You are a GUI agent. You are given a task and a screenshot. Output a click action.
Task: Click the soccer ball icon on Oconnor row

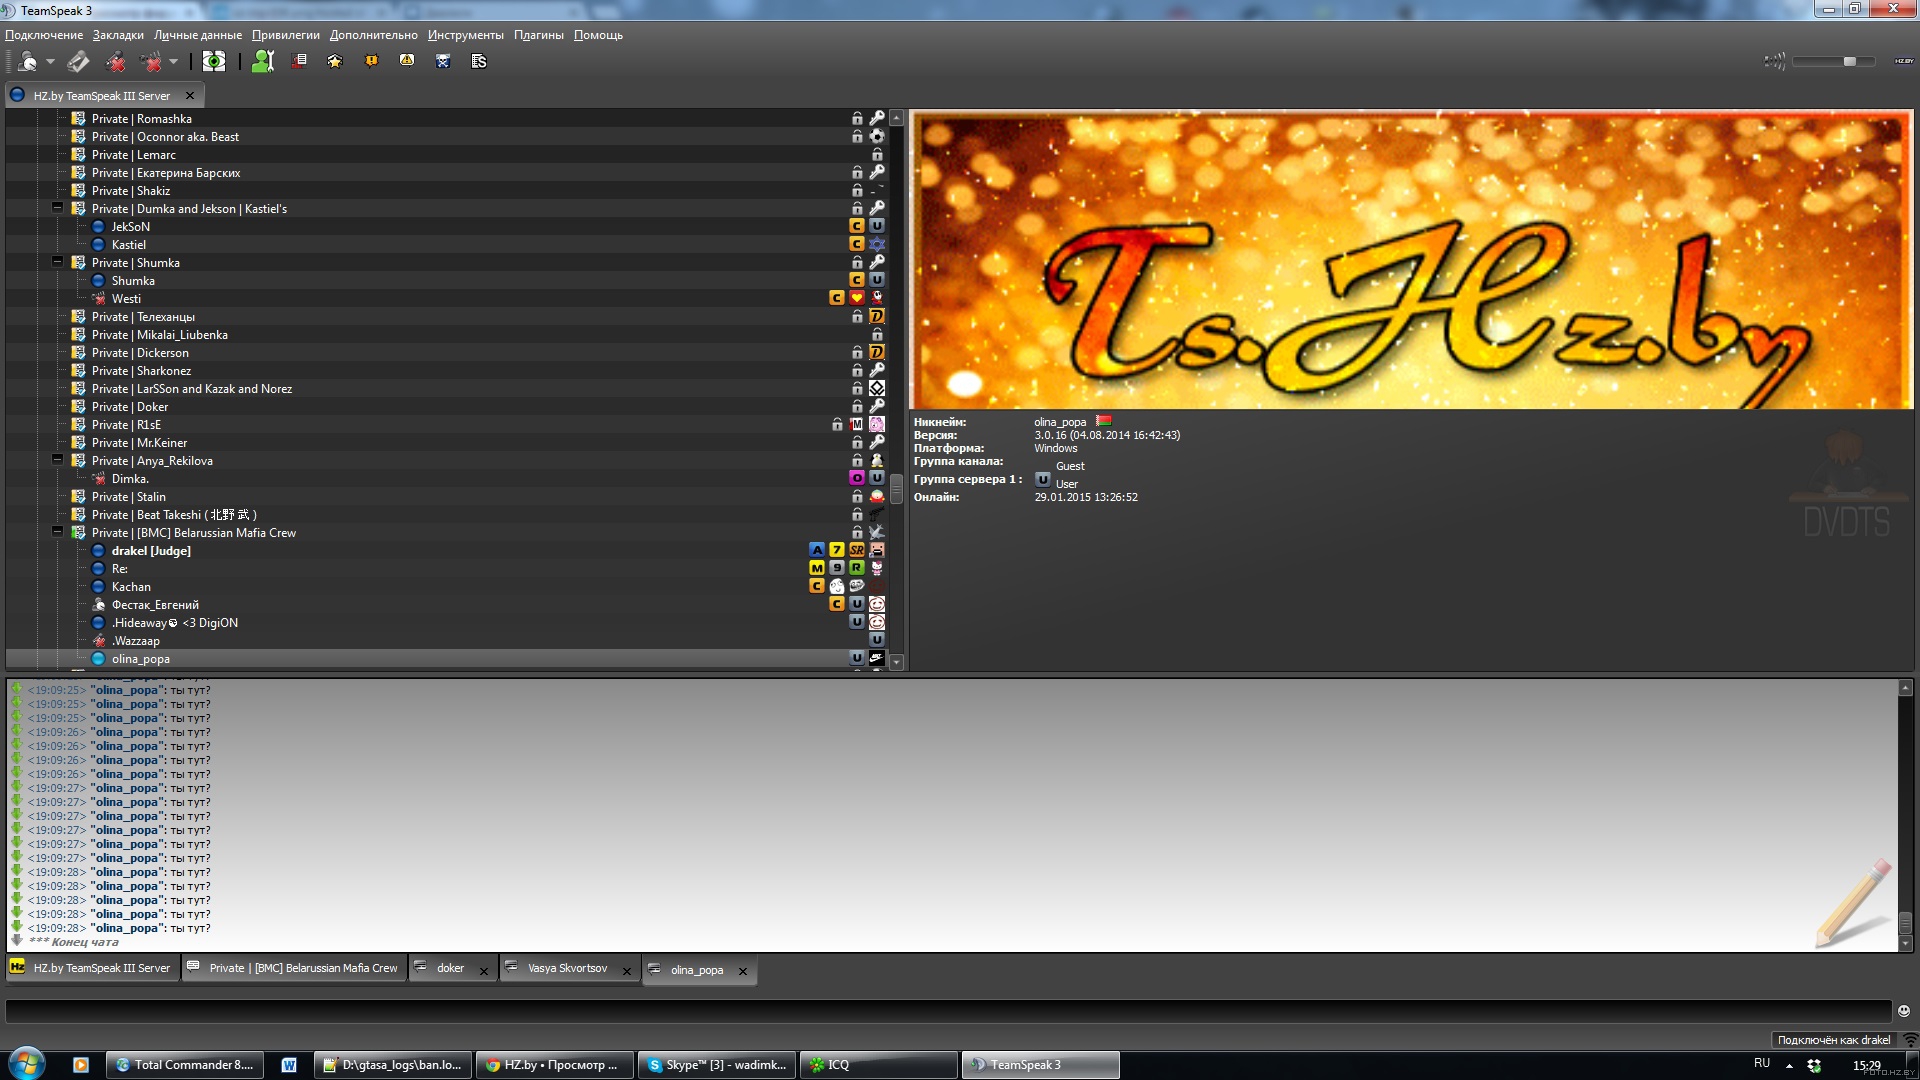(x=877, y=136)
